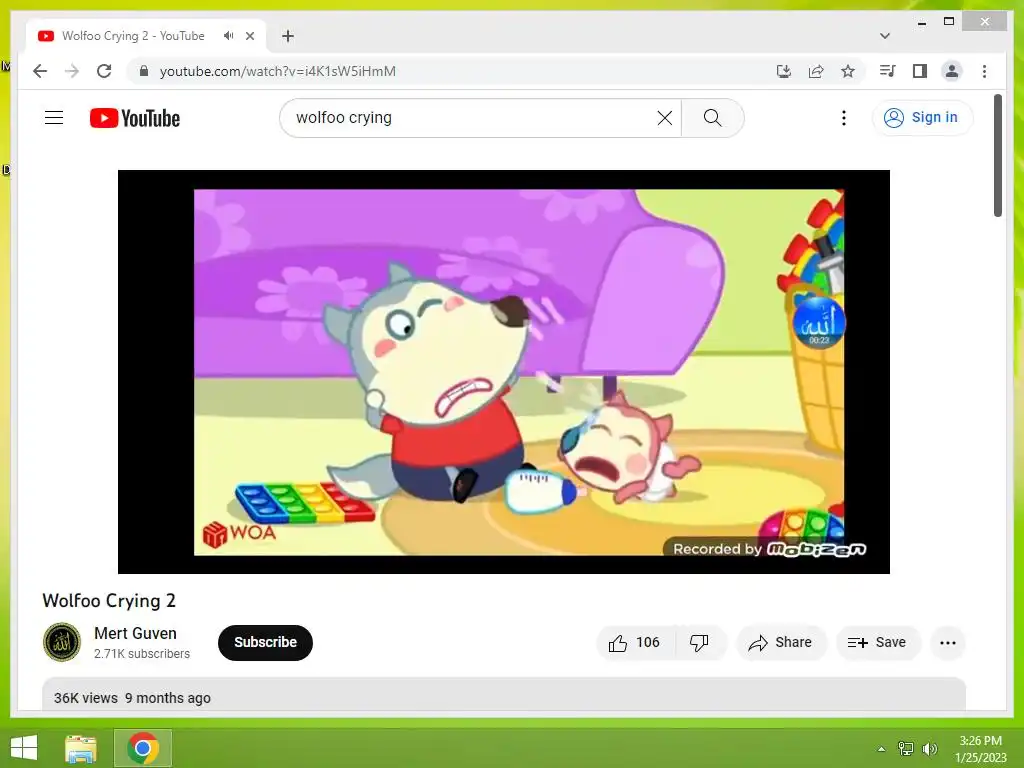Open Chrome three-dot menu
Screen dimensions: 1024x768
tap(984, 71)
